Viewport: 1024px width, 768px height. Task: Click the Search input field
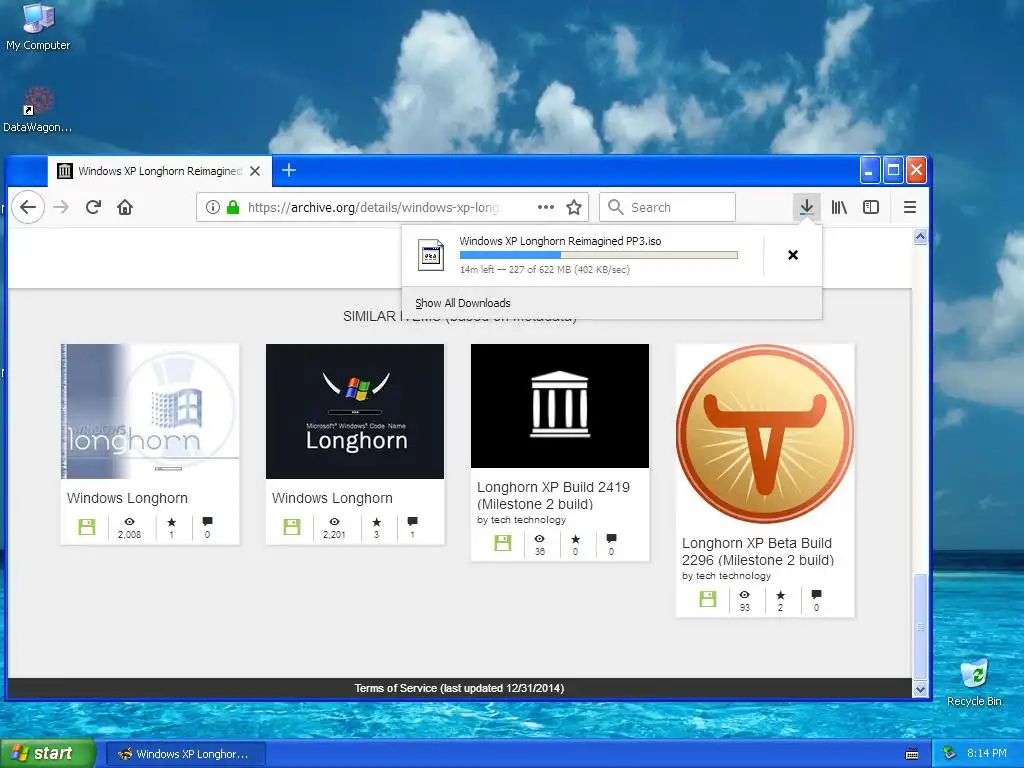(667, 208)
